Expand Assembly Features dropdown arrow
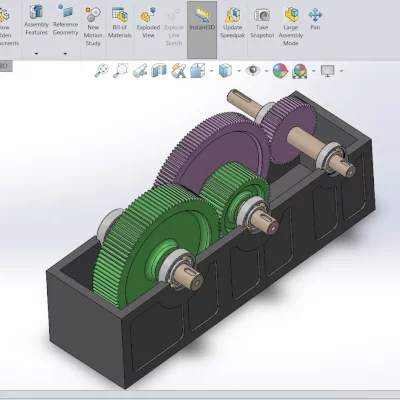This screenshot has height=400, width=400. [x=37, y=54]
